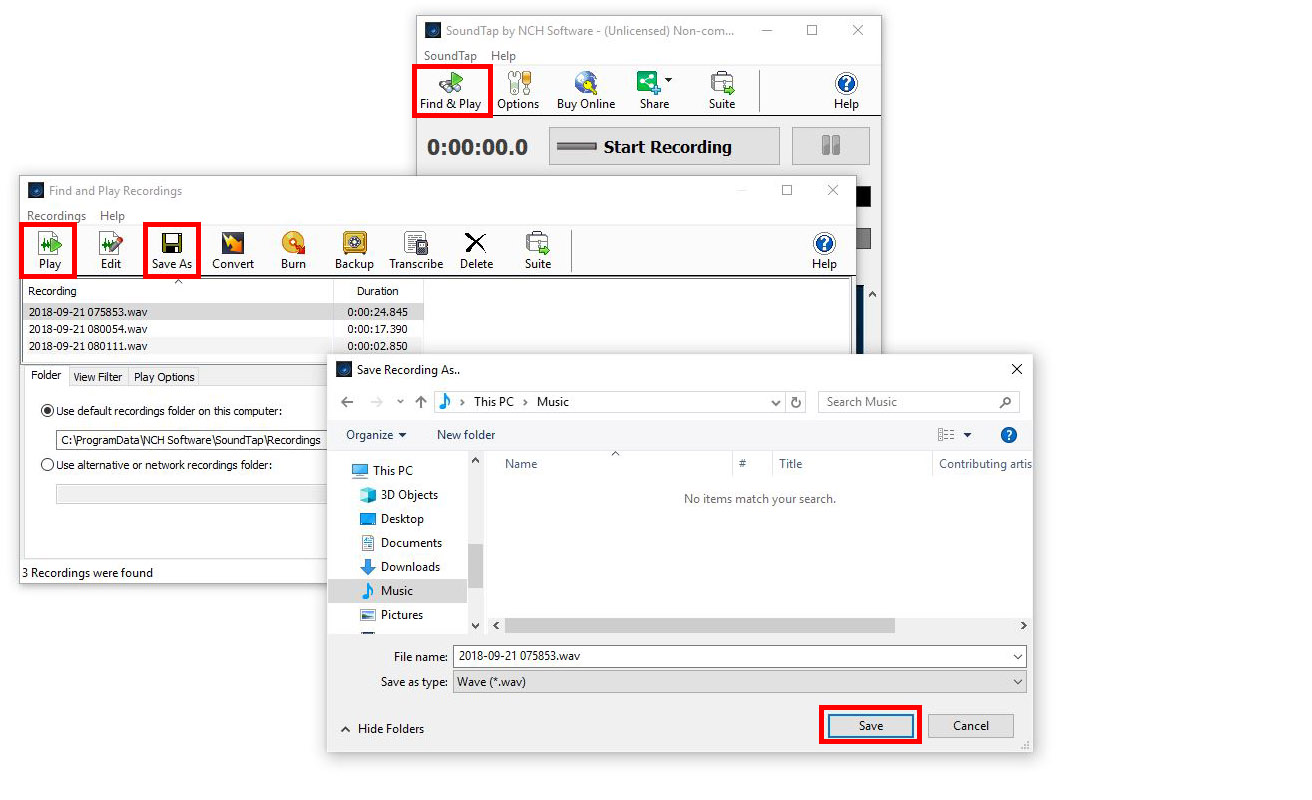Screen dimensions: 1312x800
Task: Cancel the Save Recording dialog
Action: [970, 725]
